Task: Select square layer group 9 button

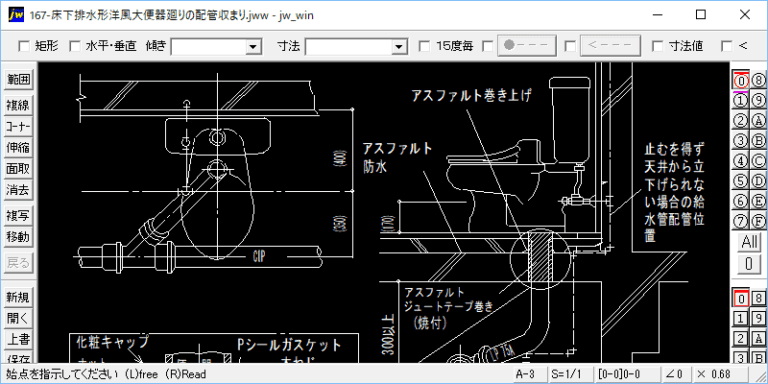Action: tap(758, 318)
